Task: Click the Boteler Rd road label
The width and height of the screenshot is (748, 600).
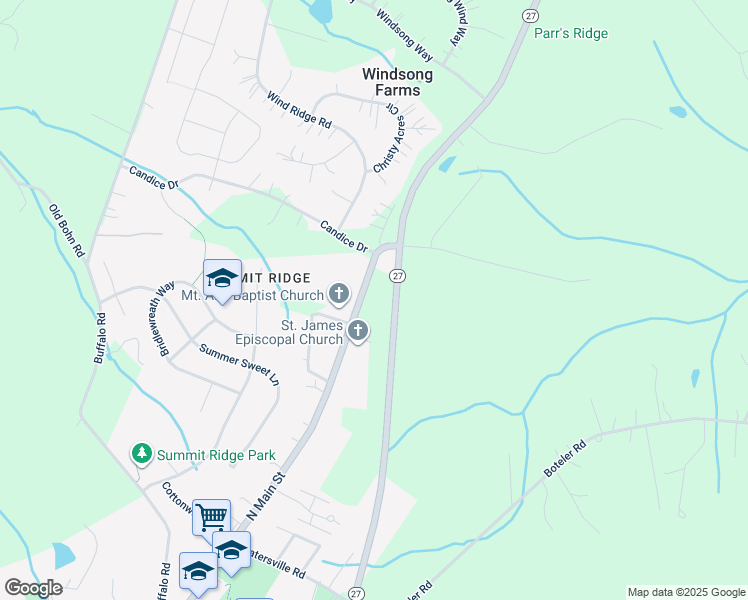Action: pyautogui.click(x=565, y=459)
